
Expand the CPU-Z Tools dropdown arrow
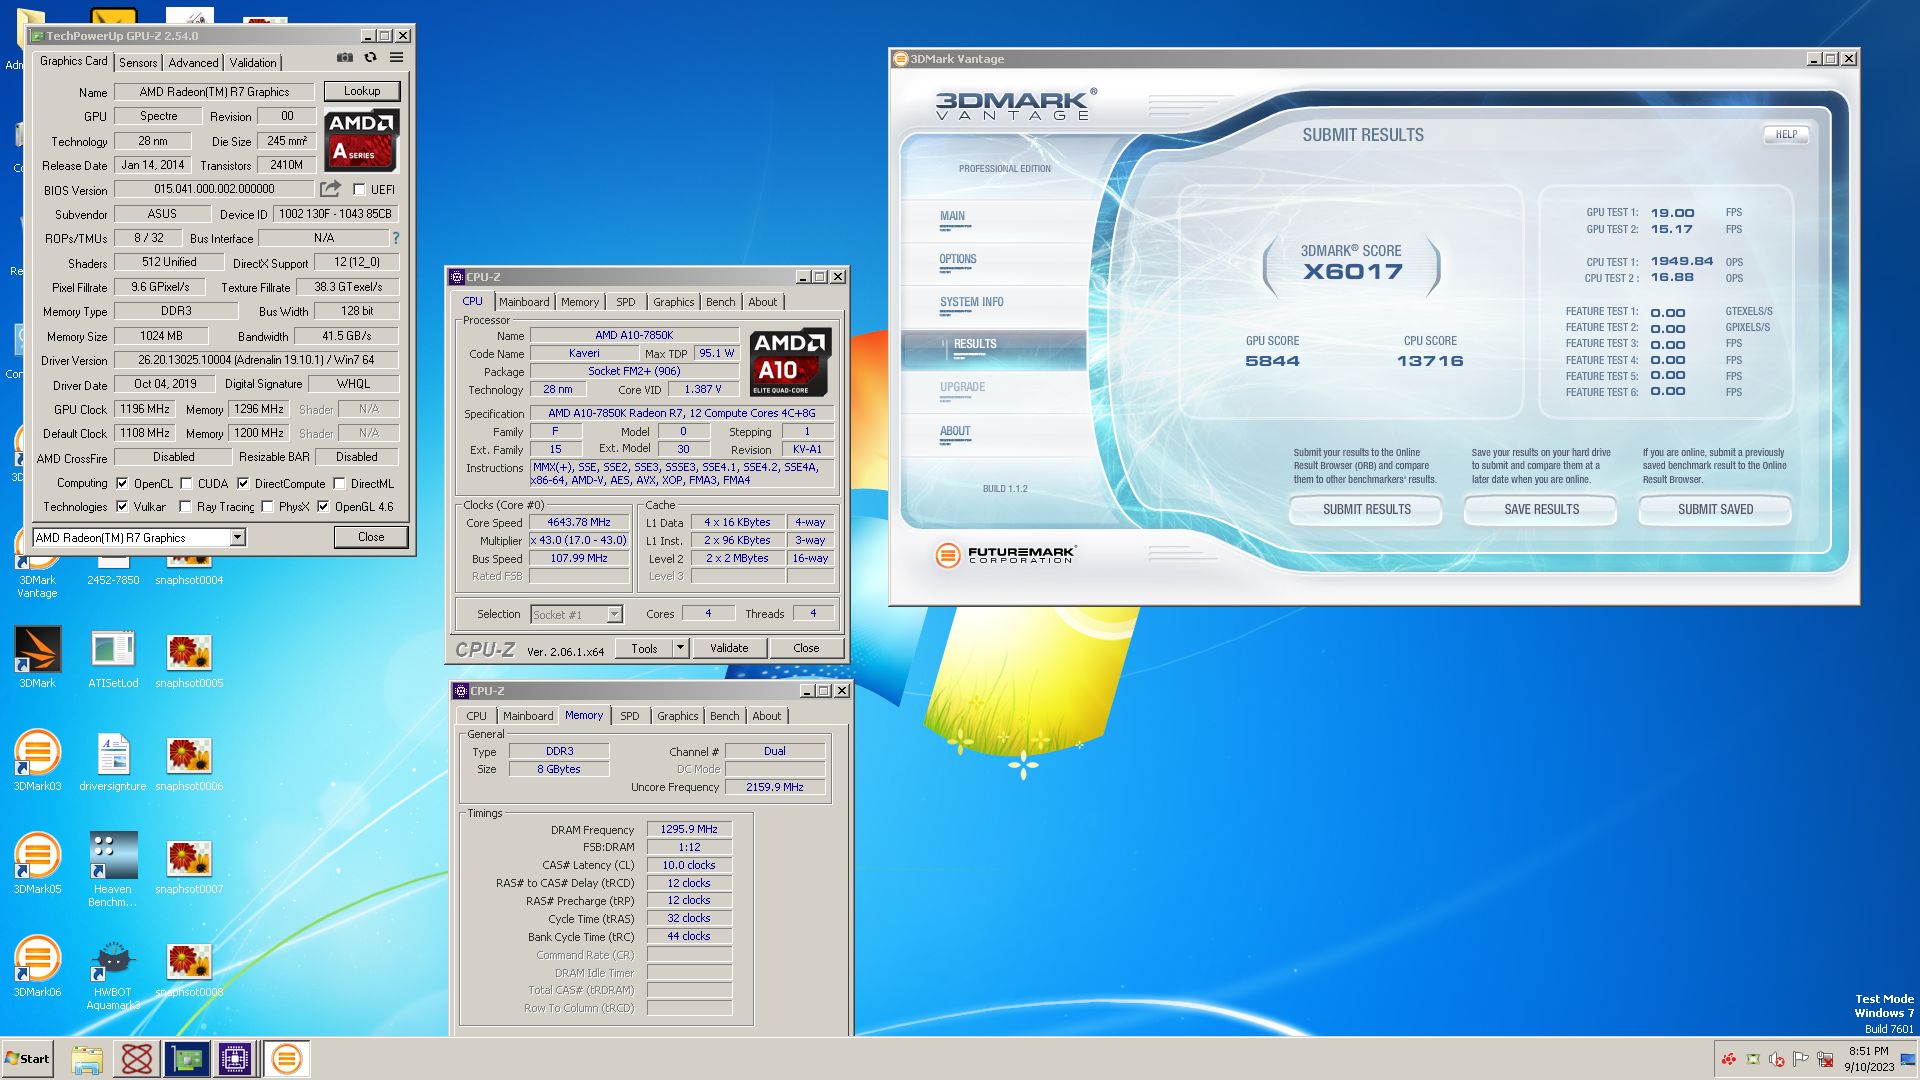(x=680, y=648)
